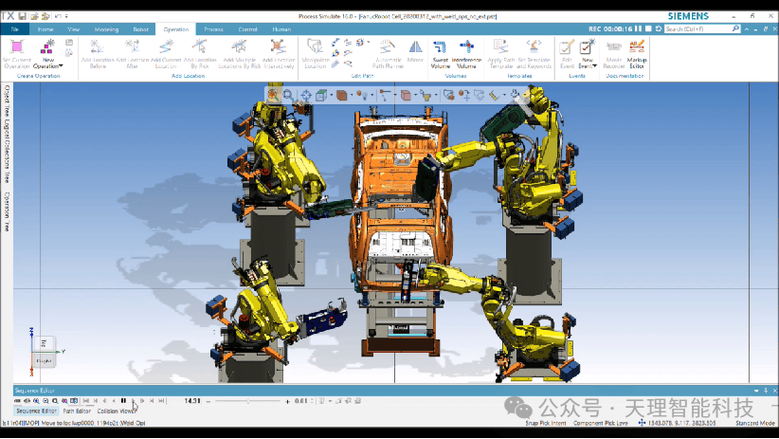Decrease simulation speed with minus button
The height and width of the screenshot is (439, 779).
coord(209,401)
